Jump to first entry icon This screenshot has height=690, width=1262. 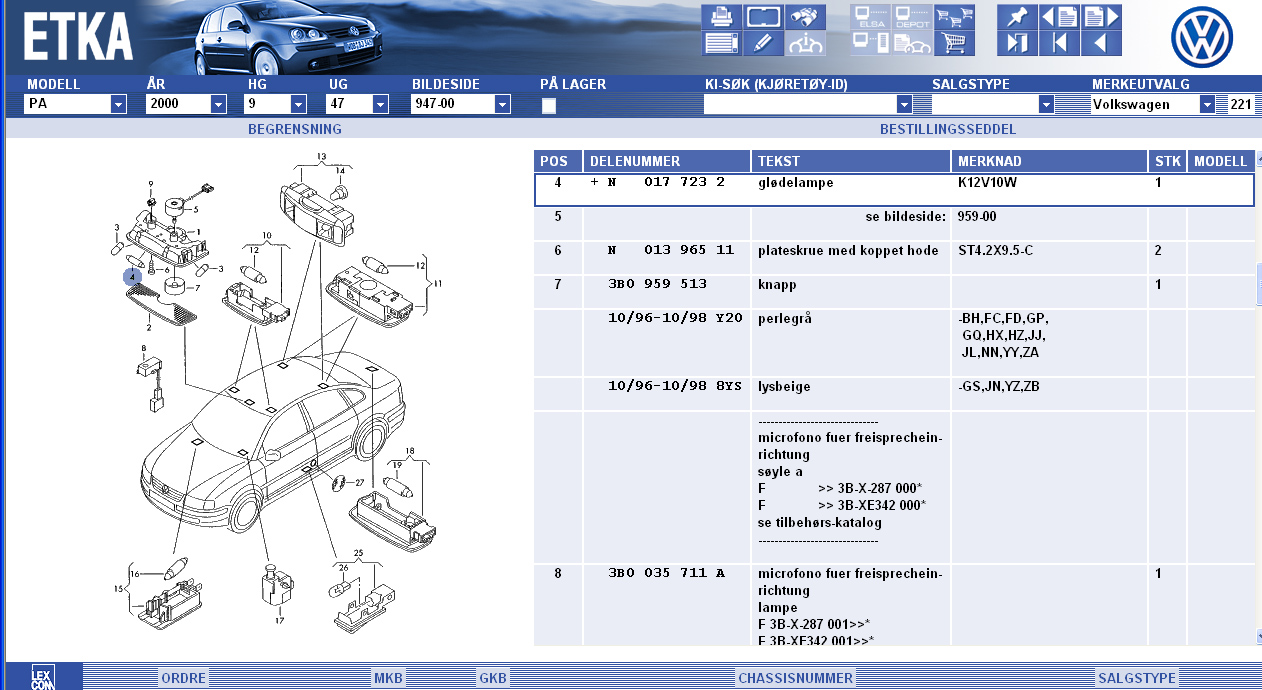(1059, 43)
